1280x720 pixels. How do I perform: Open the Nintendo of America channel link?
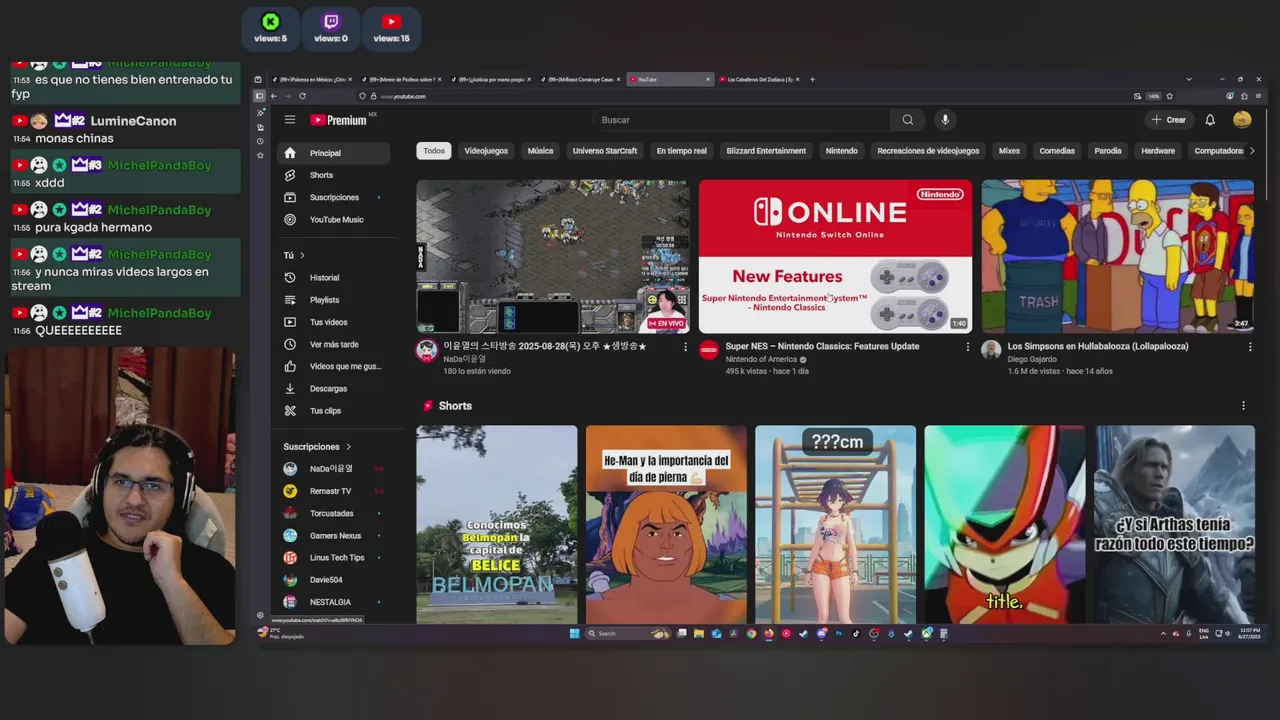click(x=761, y=359)
